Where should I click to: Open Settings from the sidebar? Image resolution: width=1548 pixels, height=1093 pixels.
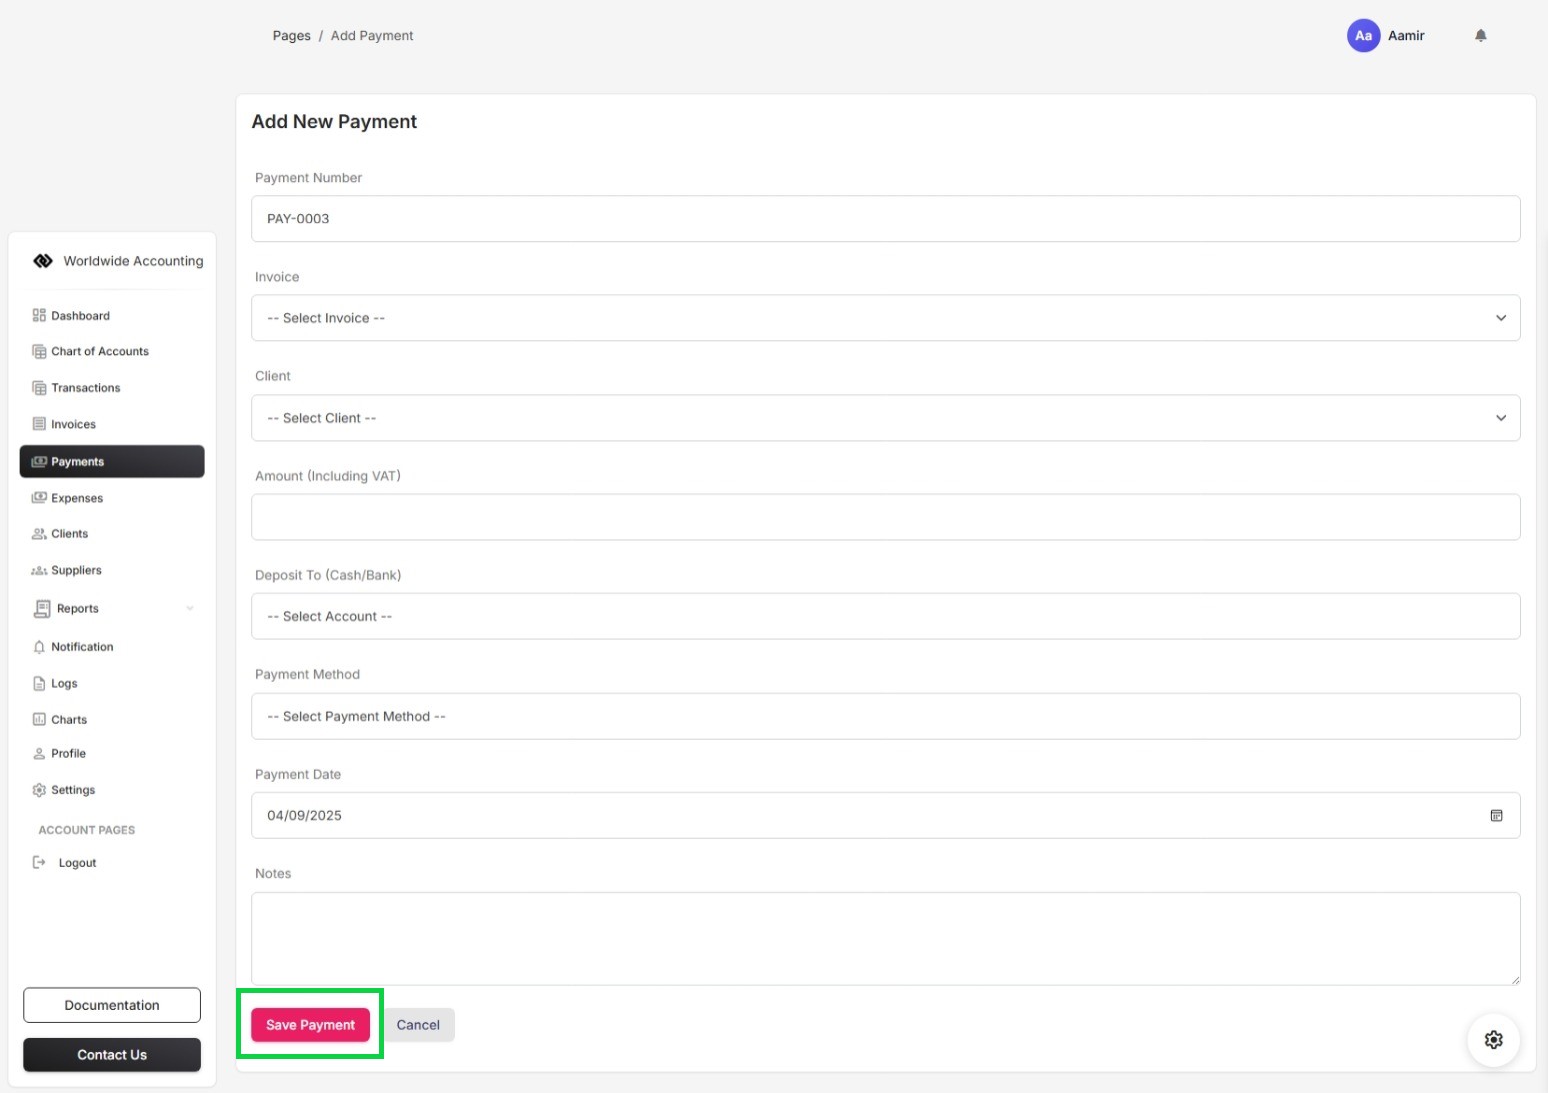[71, 789]
